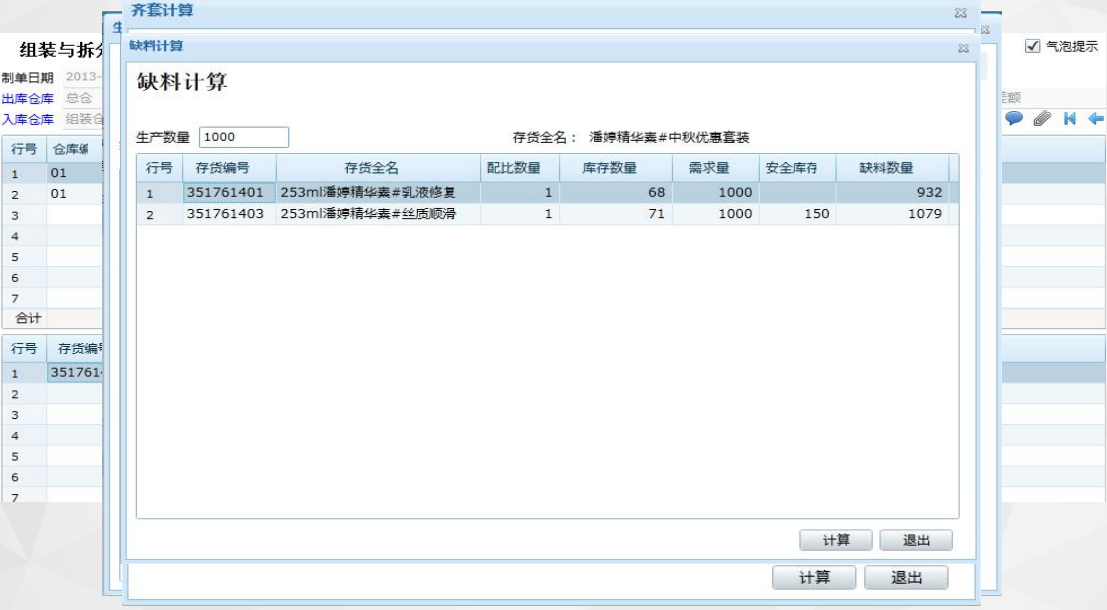Click the 存货编号 column header in 缺料计算 table

click(229, 168)
